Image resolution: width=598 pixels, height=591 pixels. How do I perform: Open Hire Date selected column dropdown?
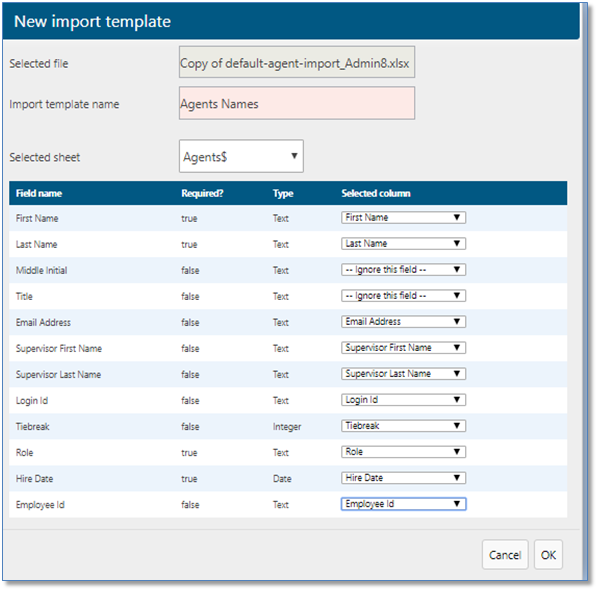(403, 478)
